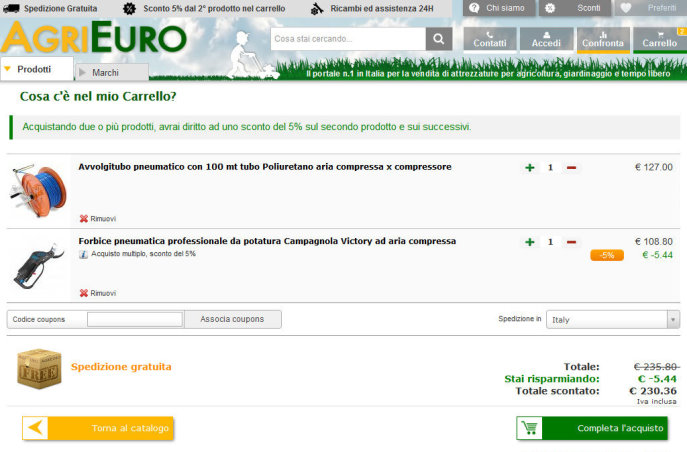Remove the Avvolgitubo pneumatico from cart

pyautogui.click(x=98, y=218)
